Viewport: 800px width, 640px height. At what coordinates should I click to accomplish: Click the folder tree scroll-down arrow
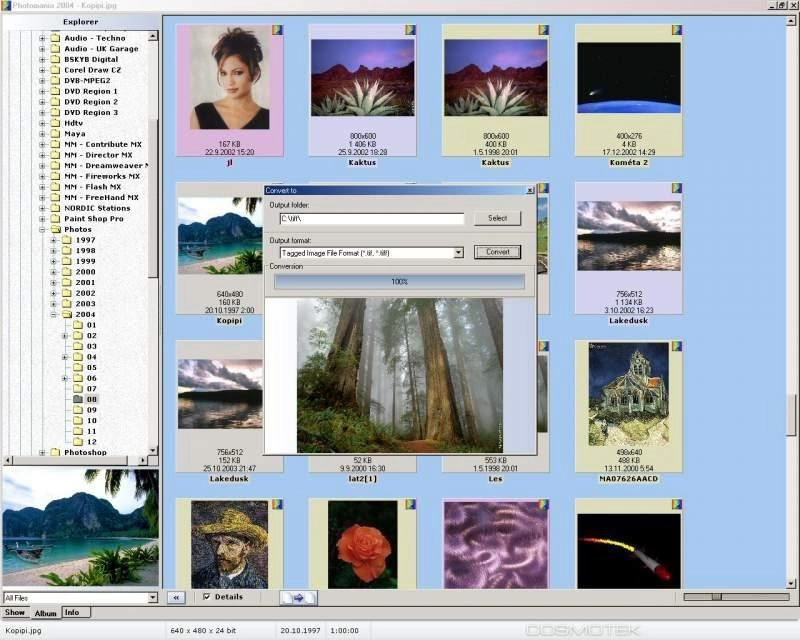click(x=153, y=451)
